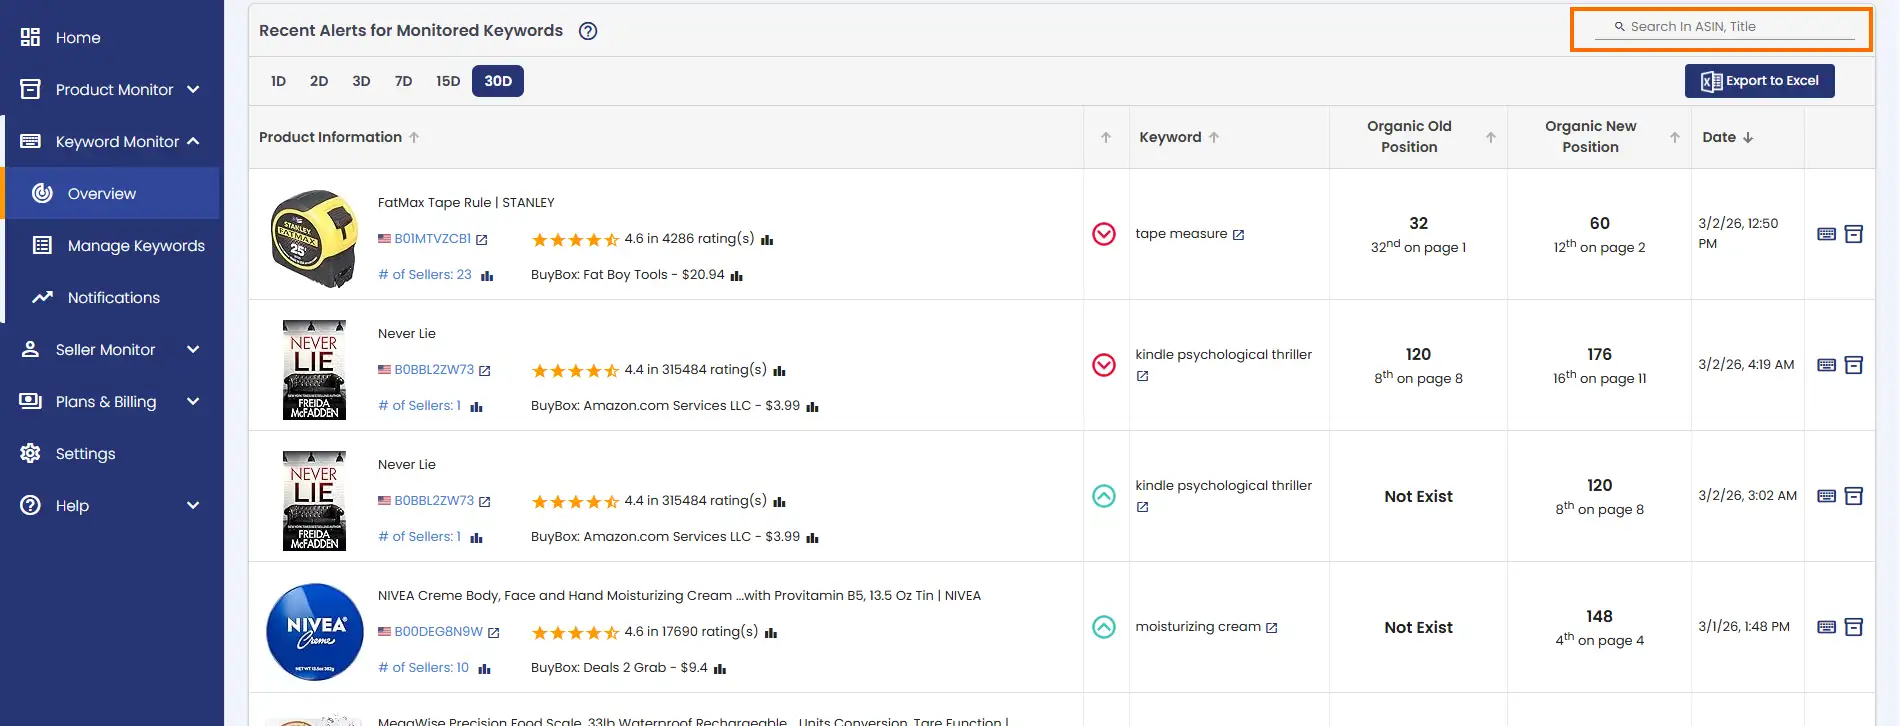
Task: Open the Notifications page
Action: click(x=114, y=298)
